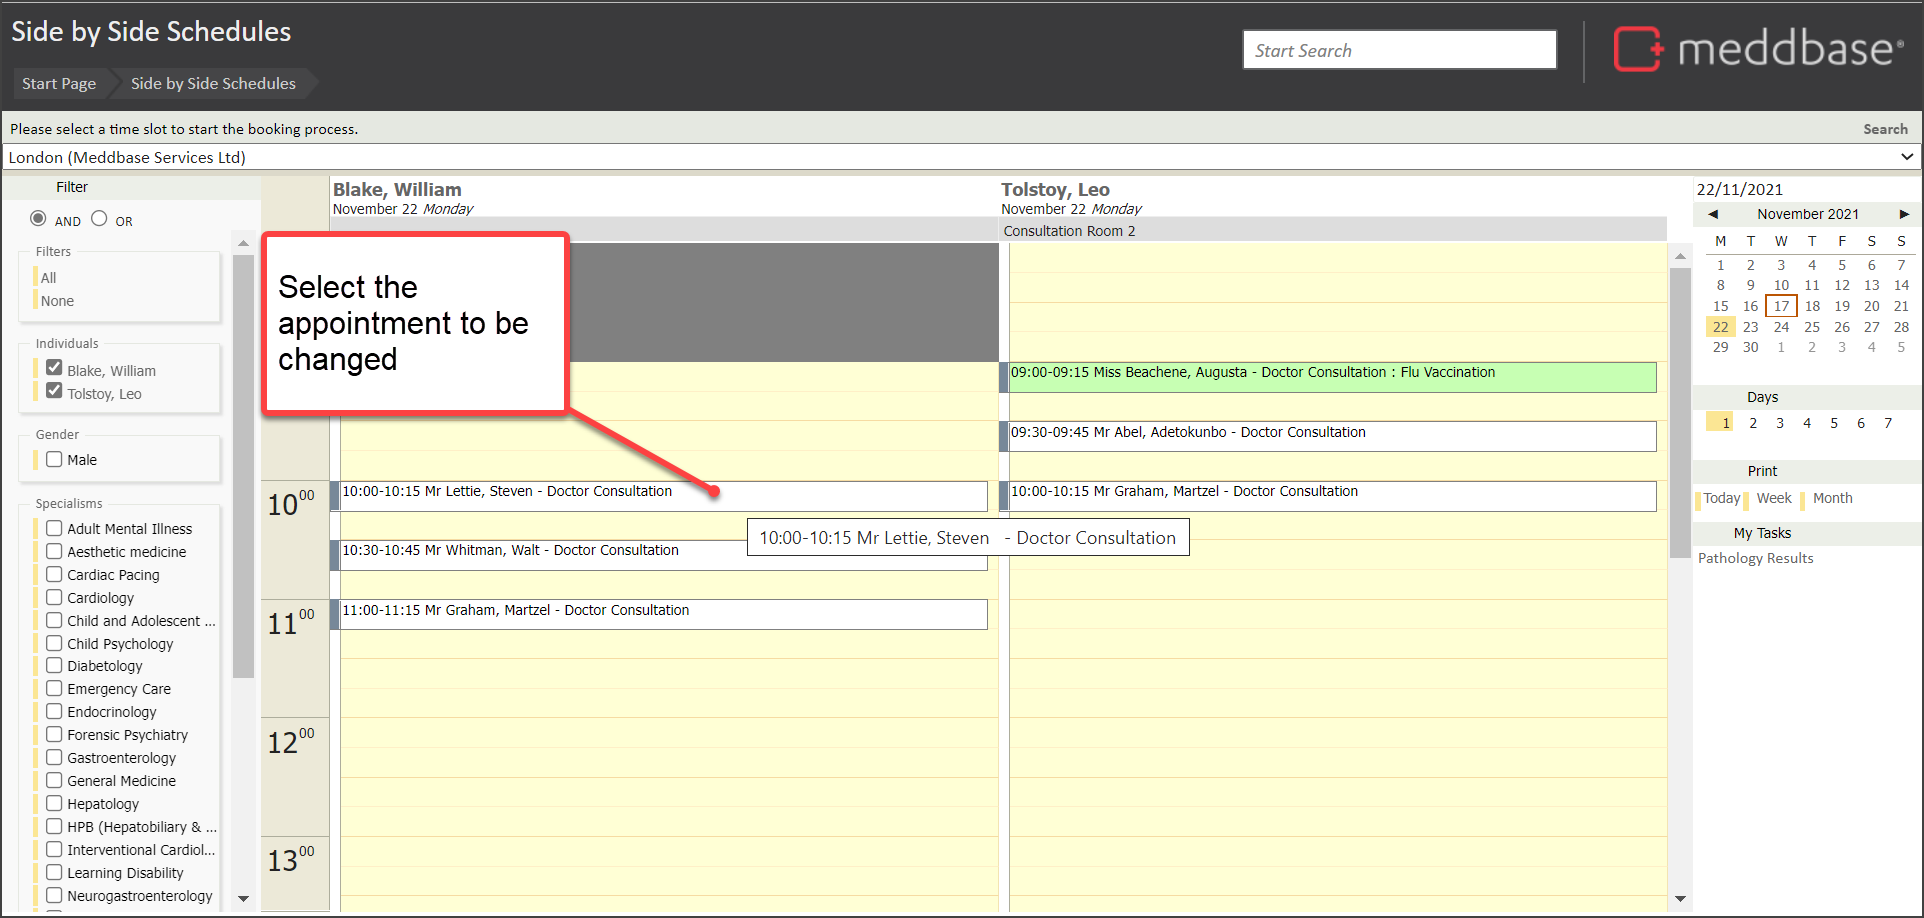Click in the Start Search field

[1399, 50]
